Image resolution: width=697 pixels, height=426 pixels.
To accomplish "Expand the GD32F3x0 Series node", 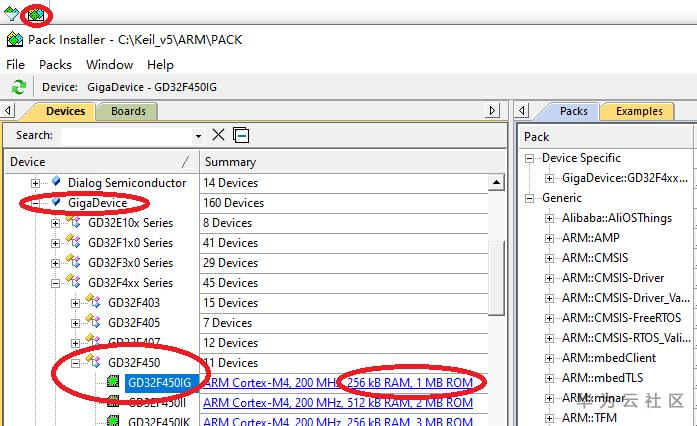I will (x=55, y=263).
